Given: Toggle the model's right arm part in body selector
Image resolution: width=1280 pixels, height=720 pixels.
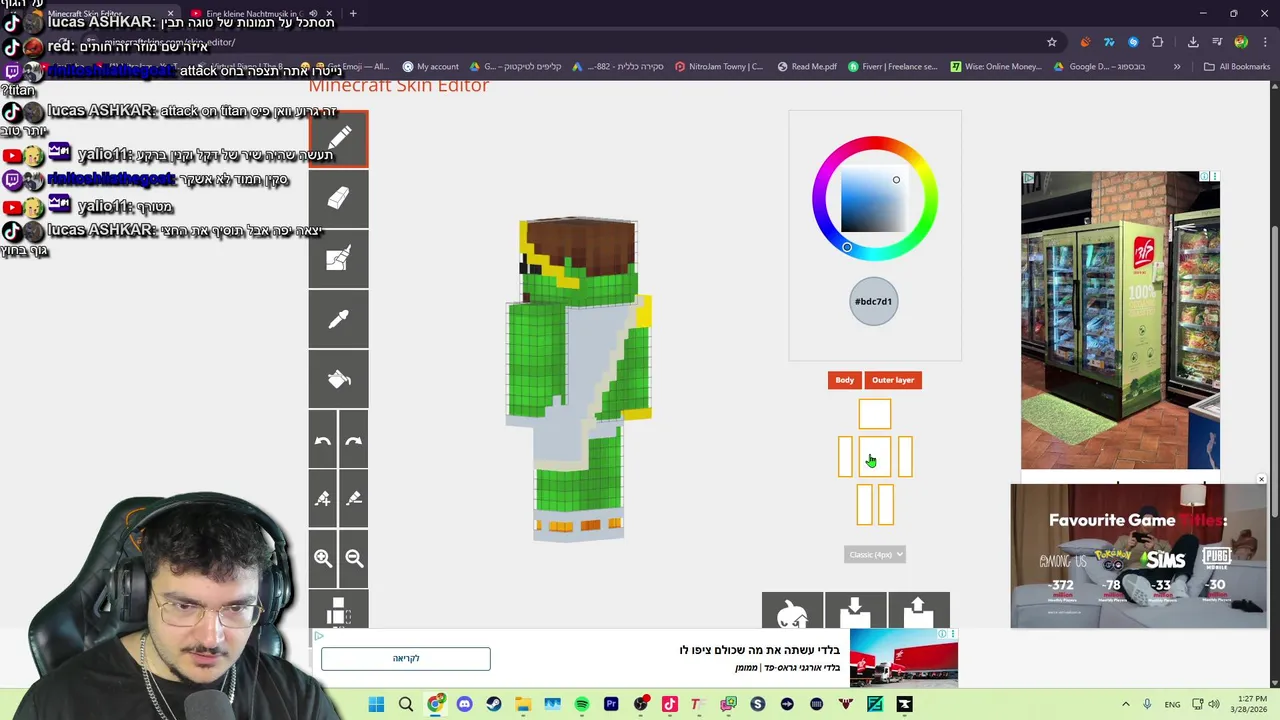Looking at the screenshot, I should coord(845,456).
